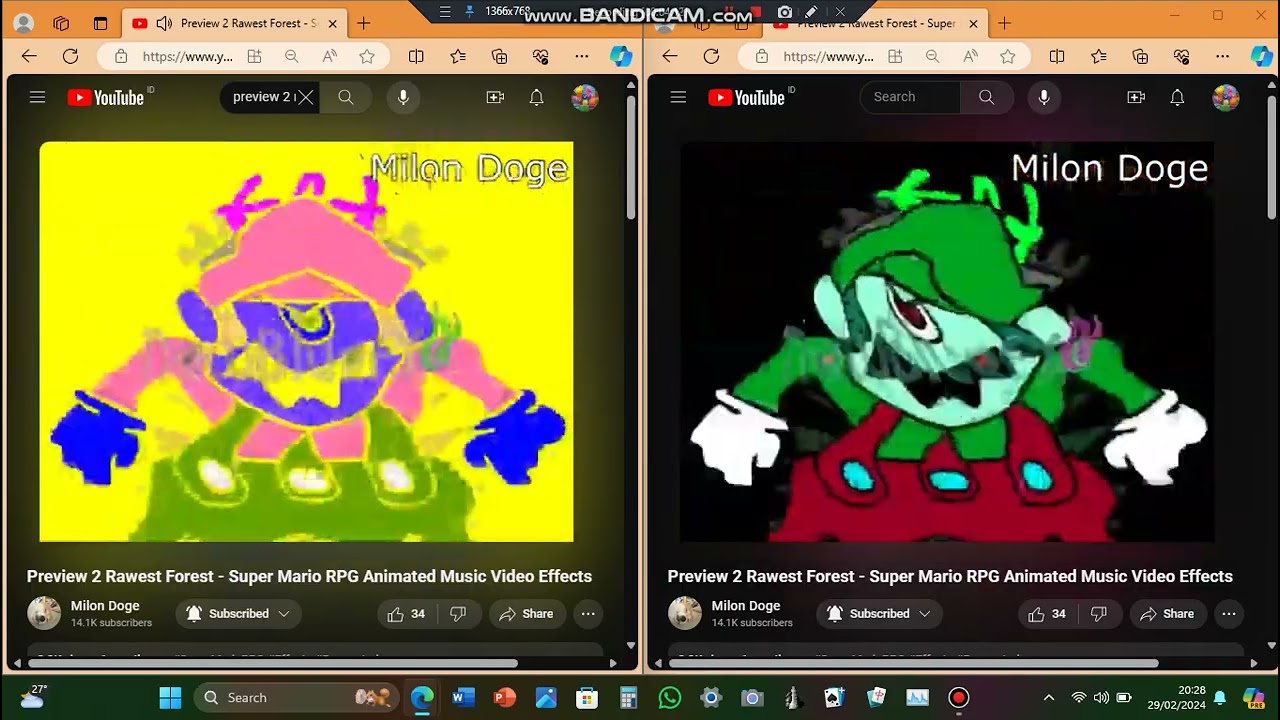
Task: Open Copilot in left browser window
Action: (x=621, y=57)
